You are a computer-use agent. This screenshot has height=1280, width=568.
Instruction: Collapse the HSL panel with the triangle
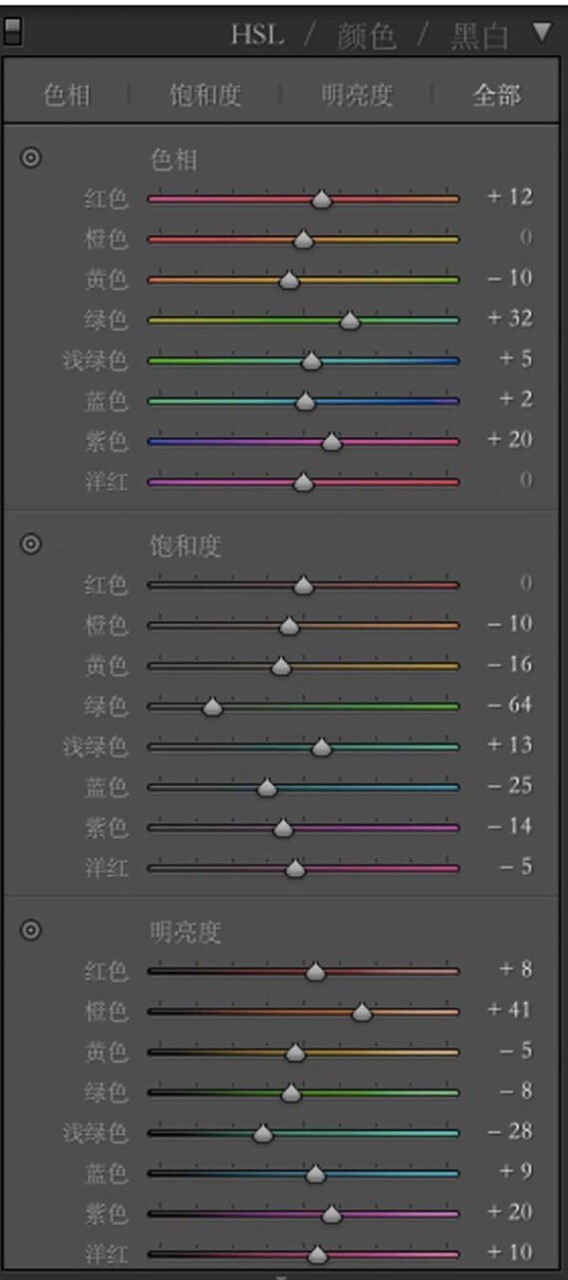pyautogui.click(x=541, y=33)
